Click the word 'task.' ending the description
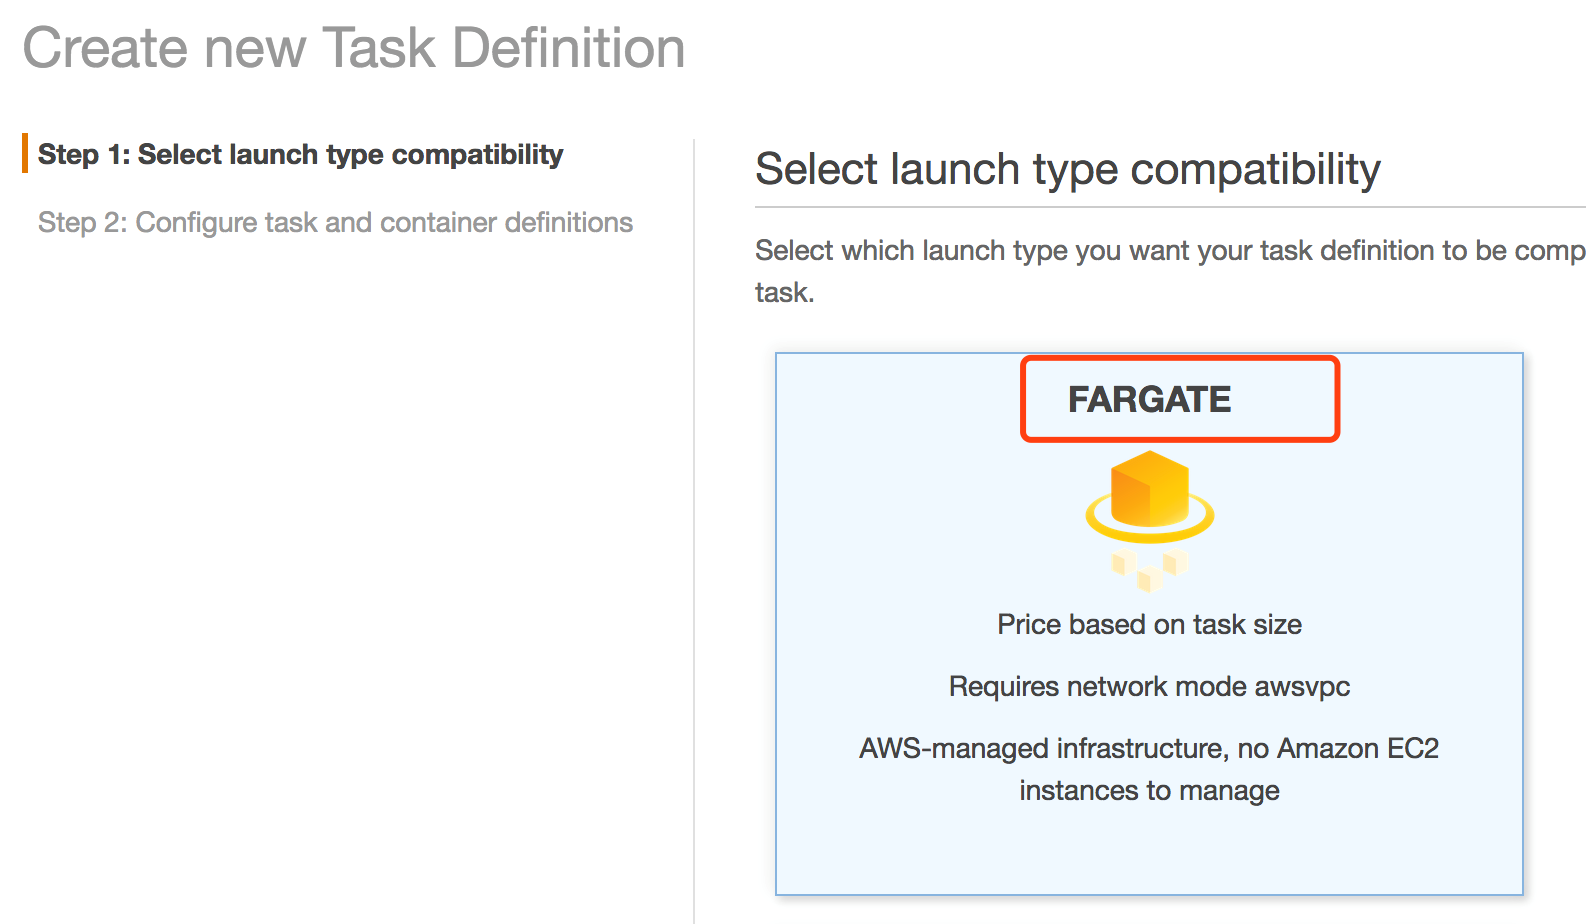Screen dimensions: 1586x924 [x=785, y=293]
